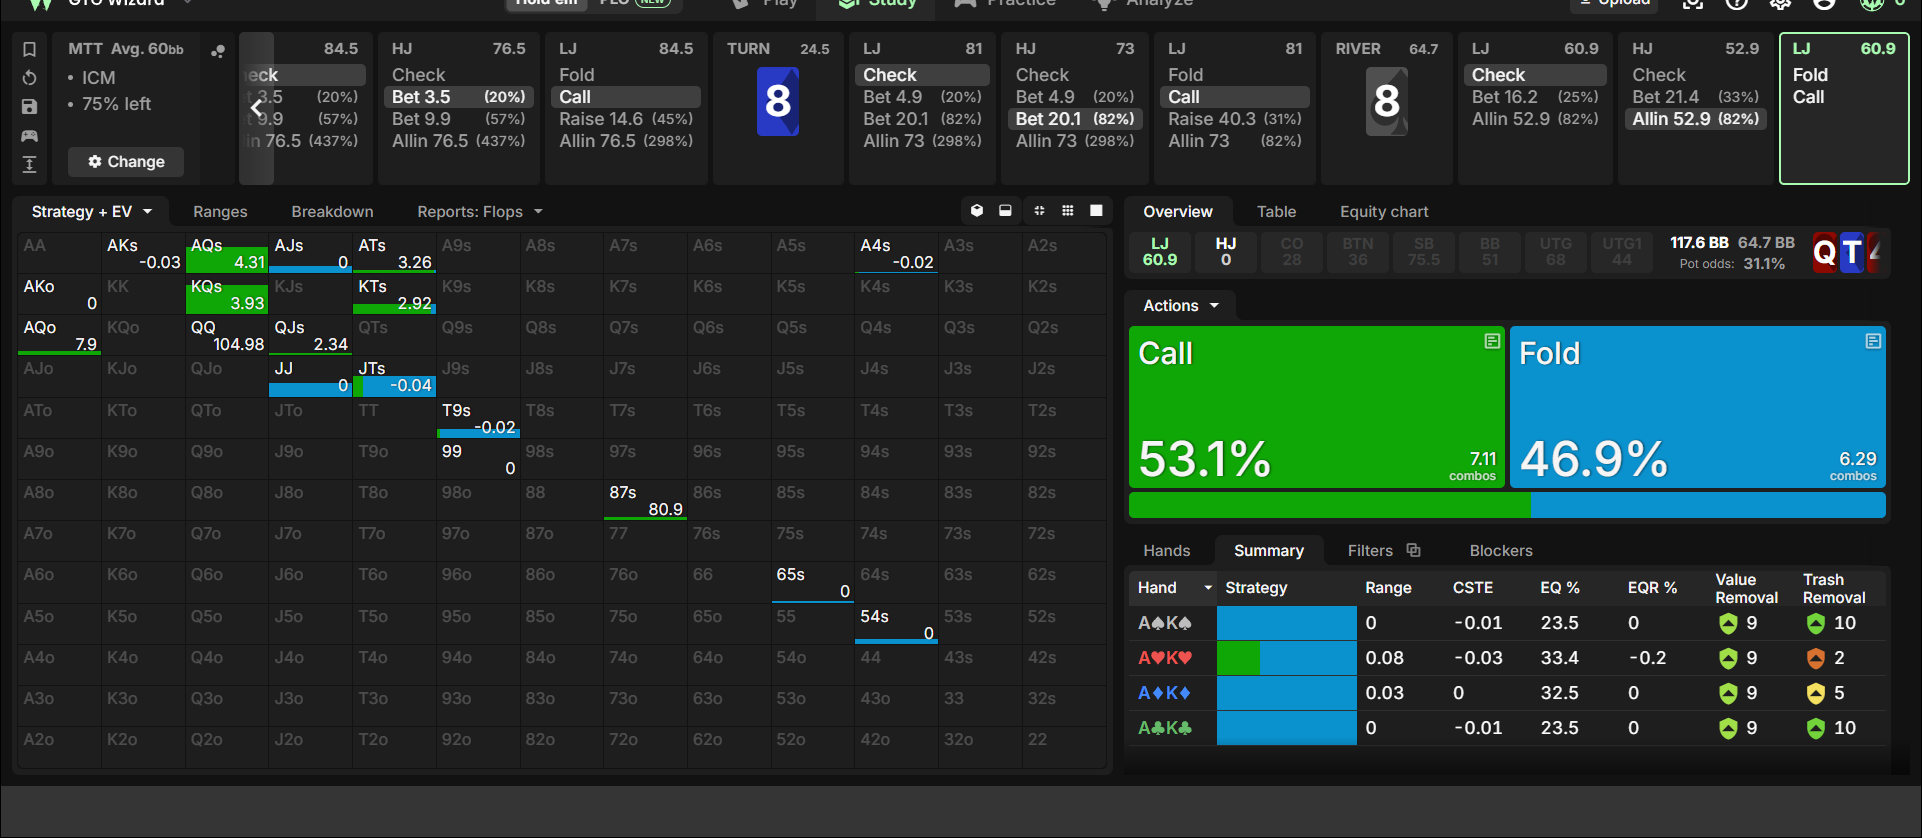Click the Call/Fold frequency bar
This screenshot has height=838, width=1922.
tap(1507, 505)
